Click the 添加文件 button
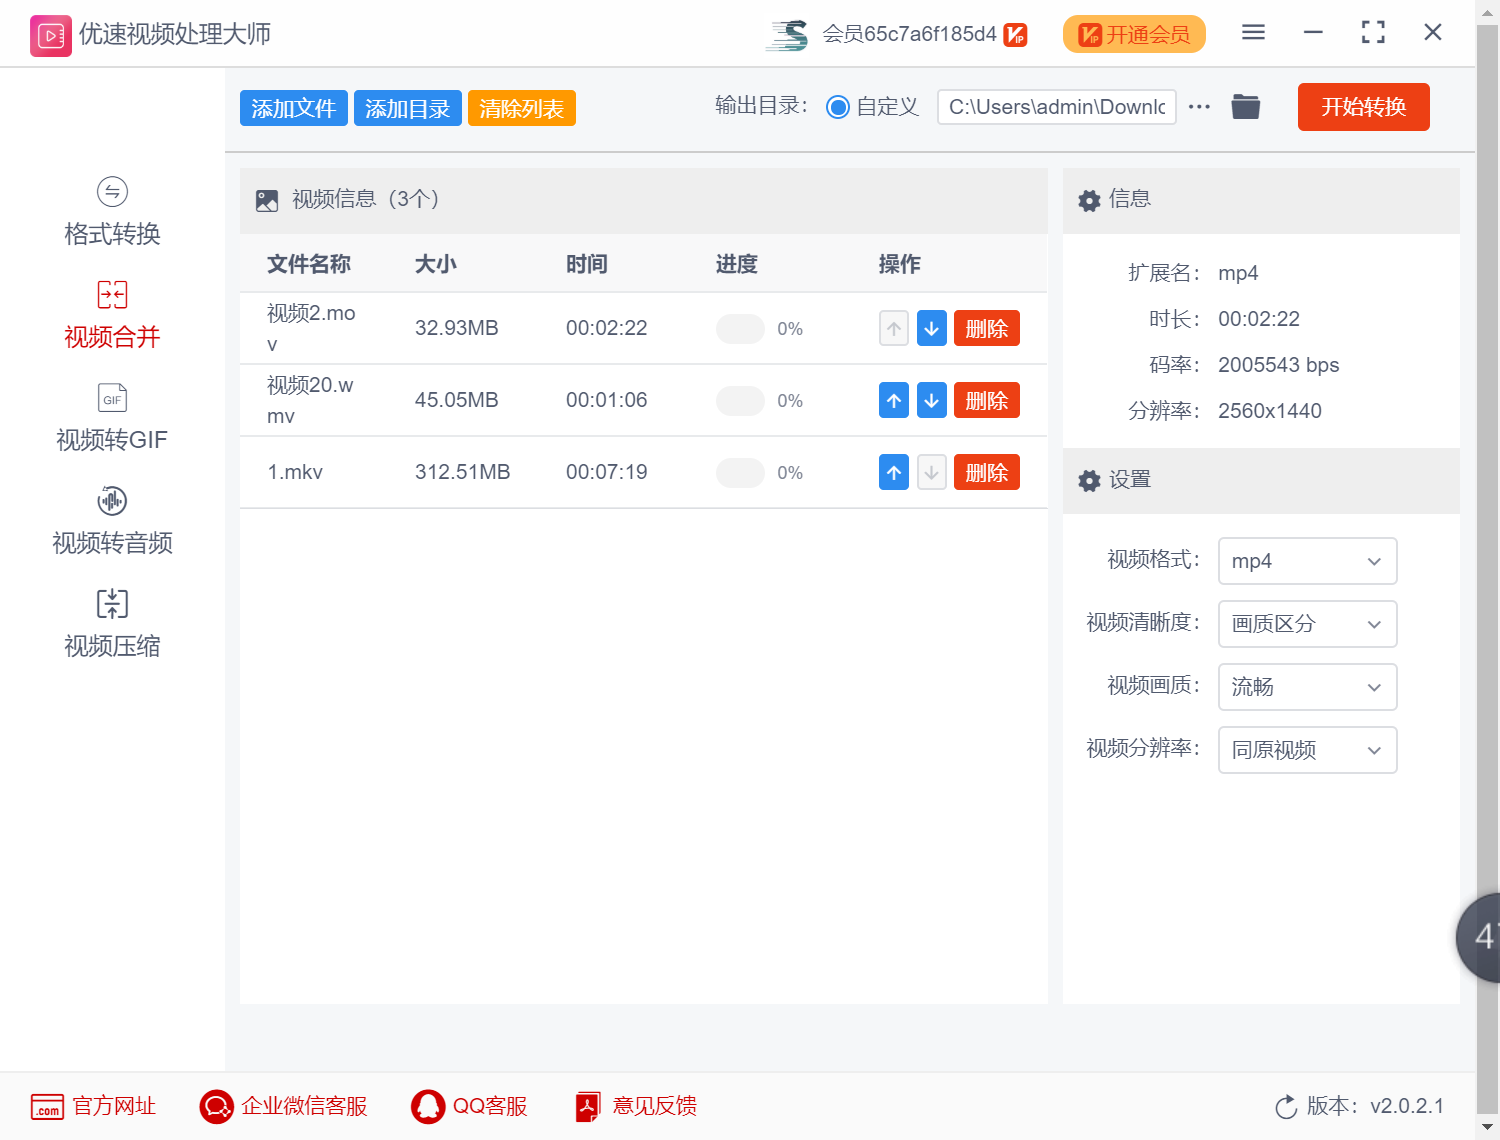The height and width of the screenshot is (1140, 1500). click(294, 108)
